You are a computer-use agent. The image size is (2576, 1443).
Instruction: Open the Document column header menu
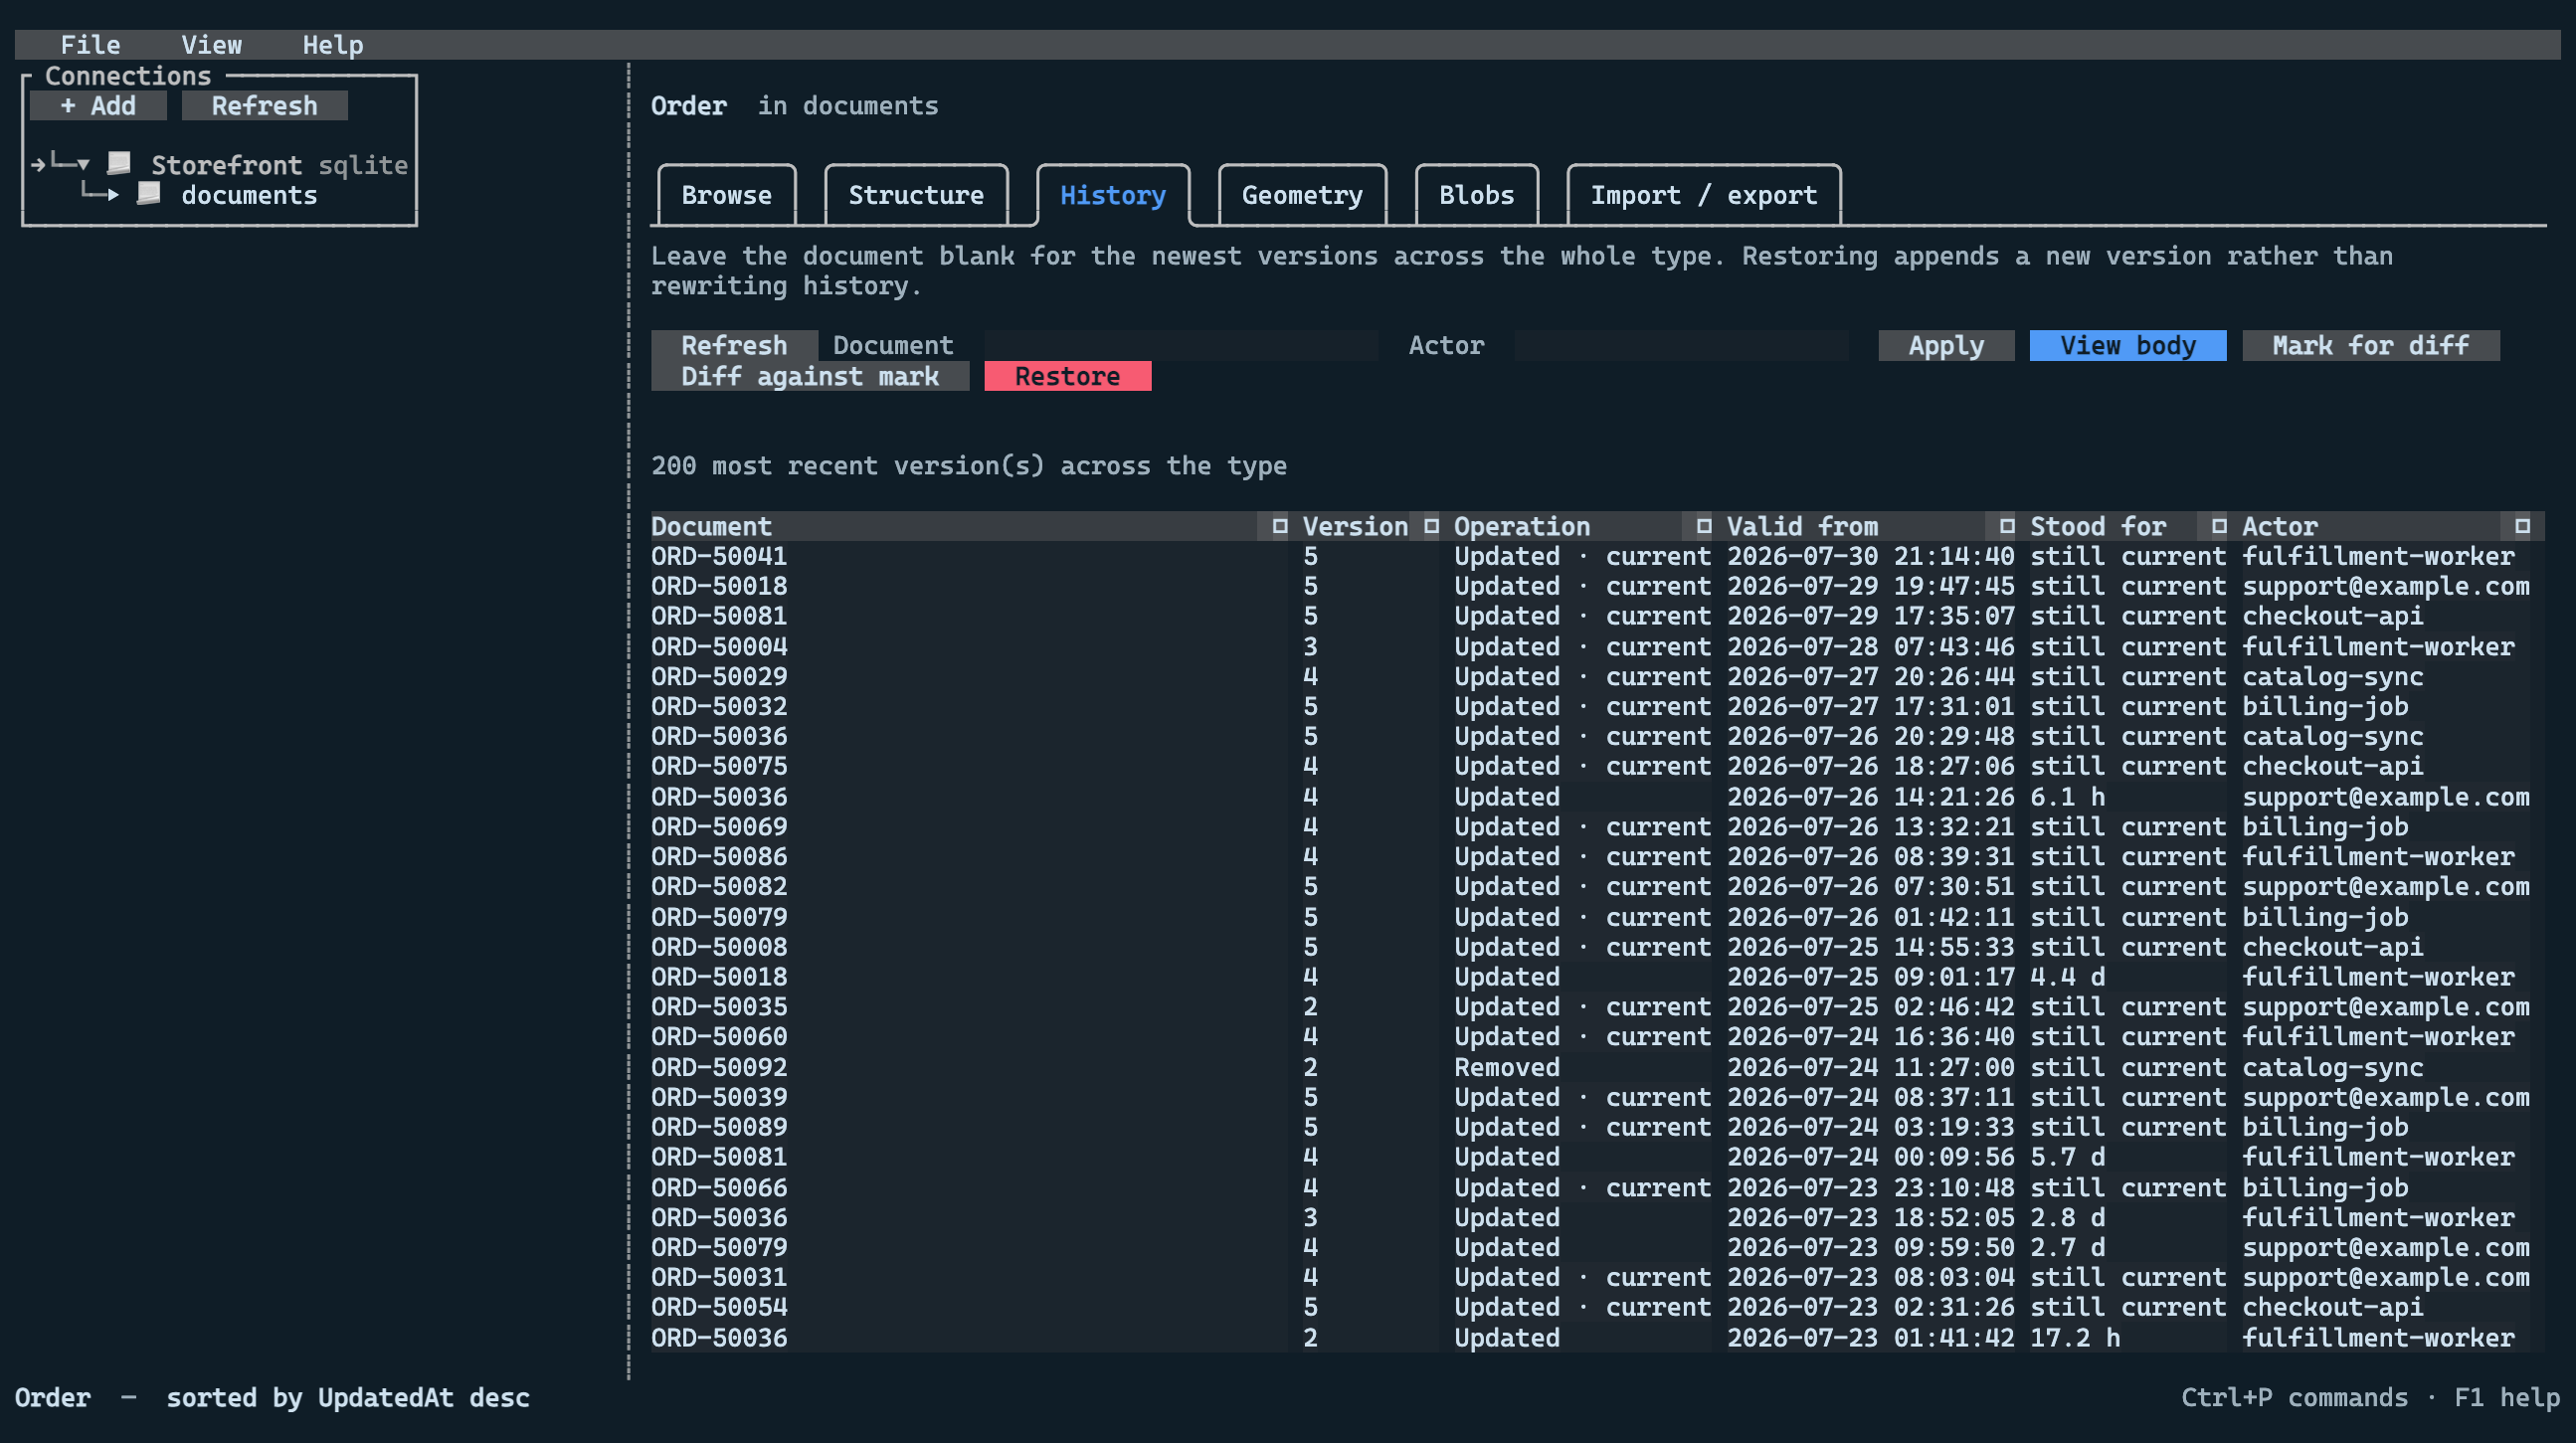pyautogui.click(x=1279, y=526)
